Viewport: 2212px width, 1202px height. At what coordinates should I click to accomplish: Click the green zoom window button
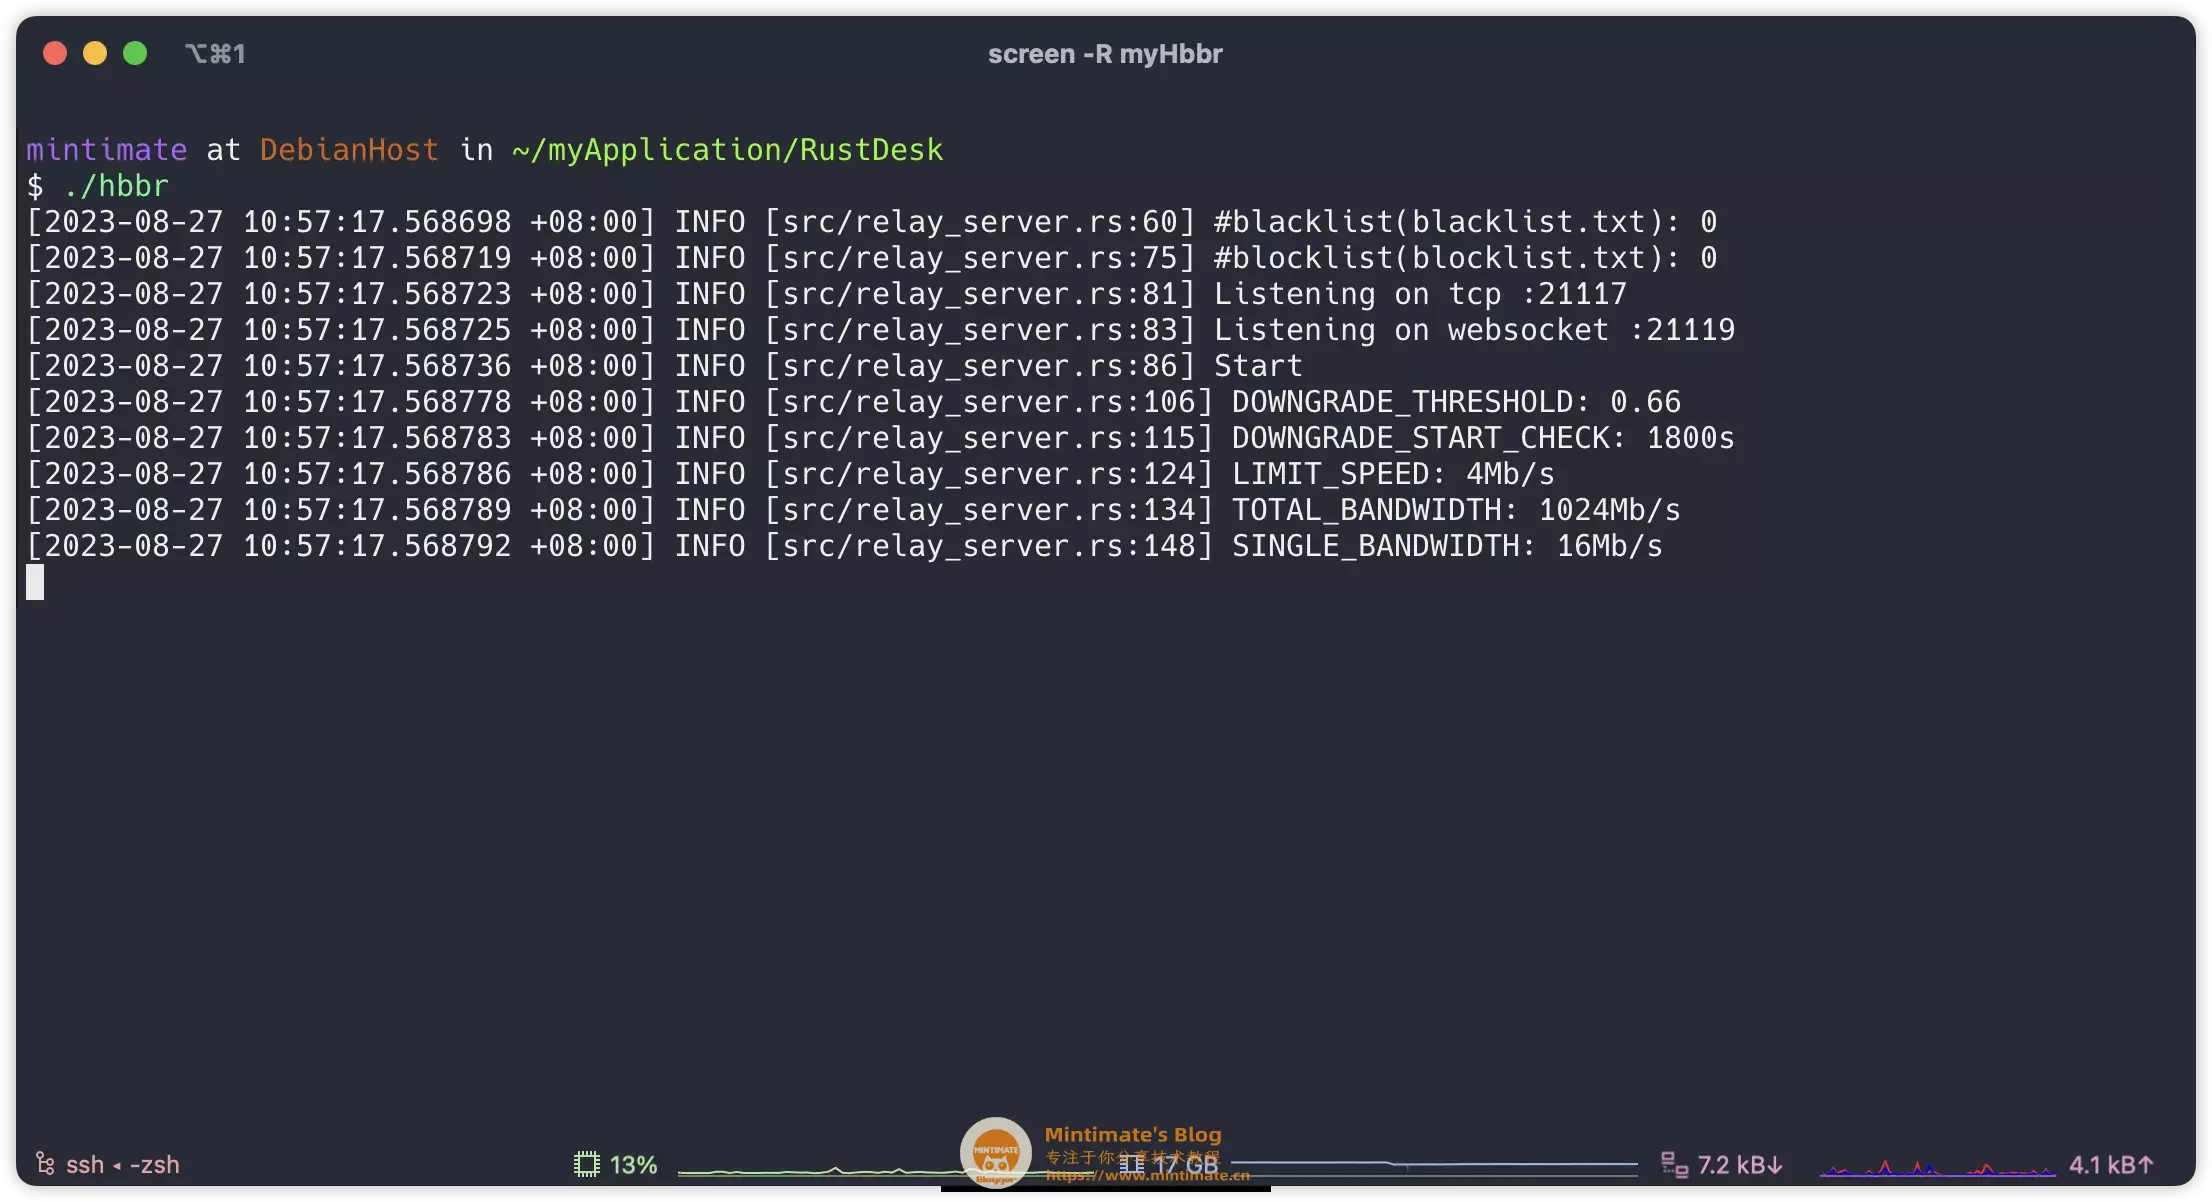point(135,53)
